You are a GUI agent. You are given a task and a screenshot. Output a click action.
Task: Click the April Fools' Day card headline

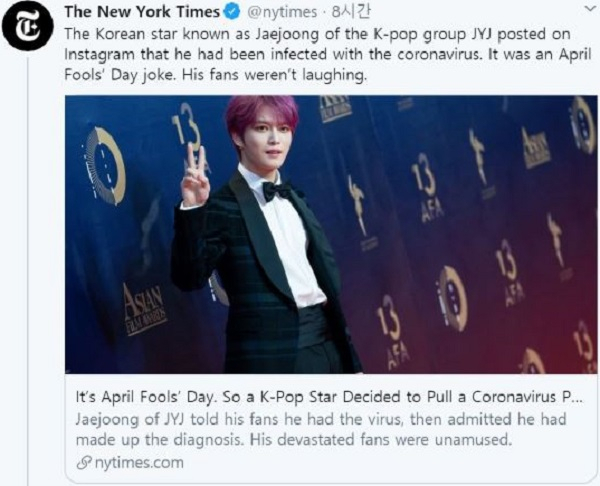point(329,397)
